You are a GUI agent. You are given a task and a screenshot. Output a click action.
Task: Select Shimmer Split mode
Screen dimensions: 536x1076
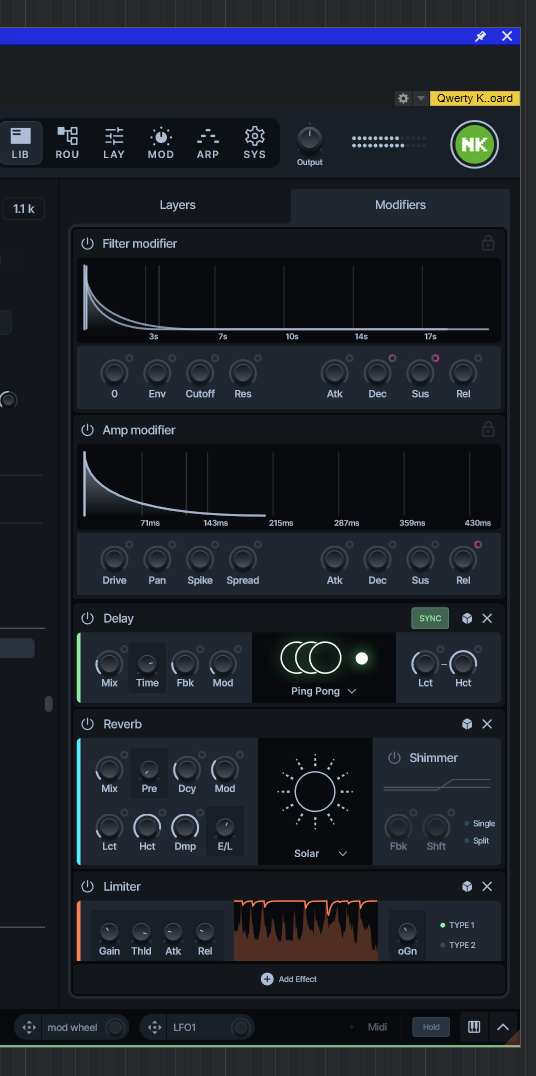(476, 841)
